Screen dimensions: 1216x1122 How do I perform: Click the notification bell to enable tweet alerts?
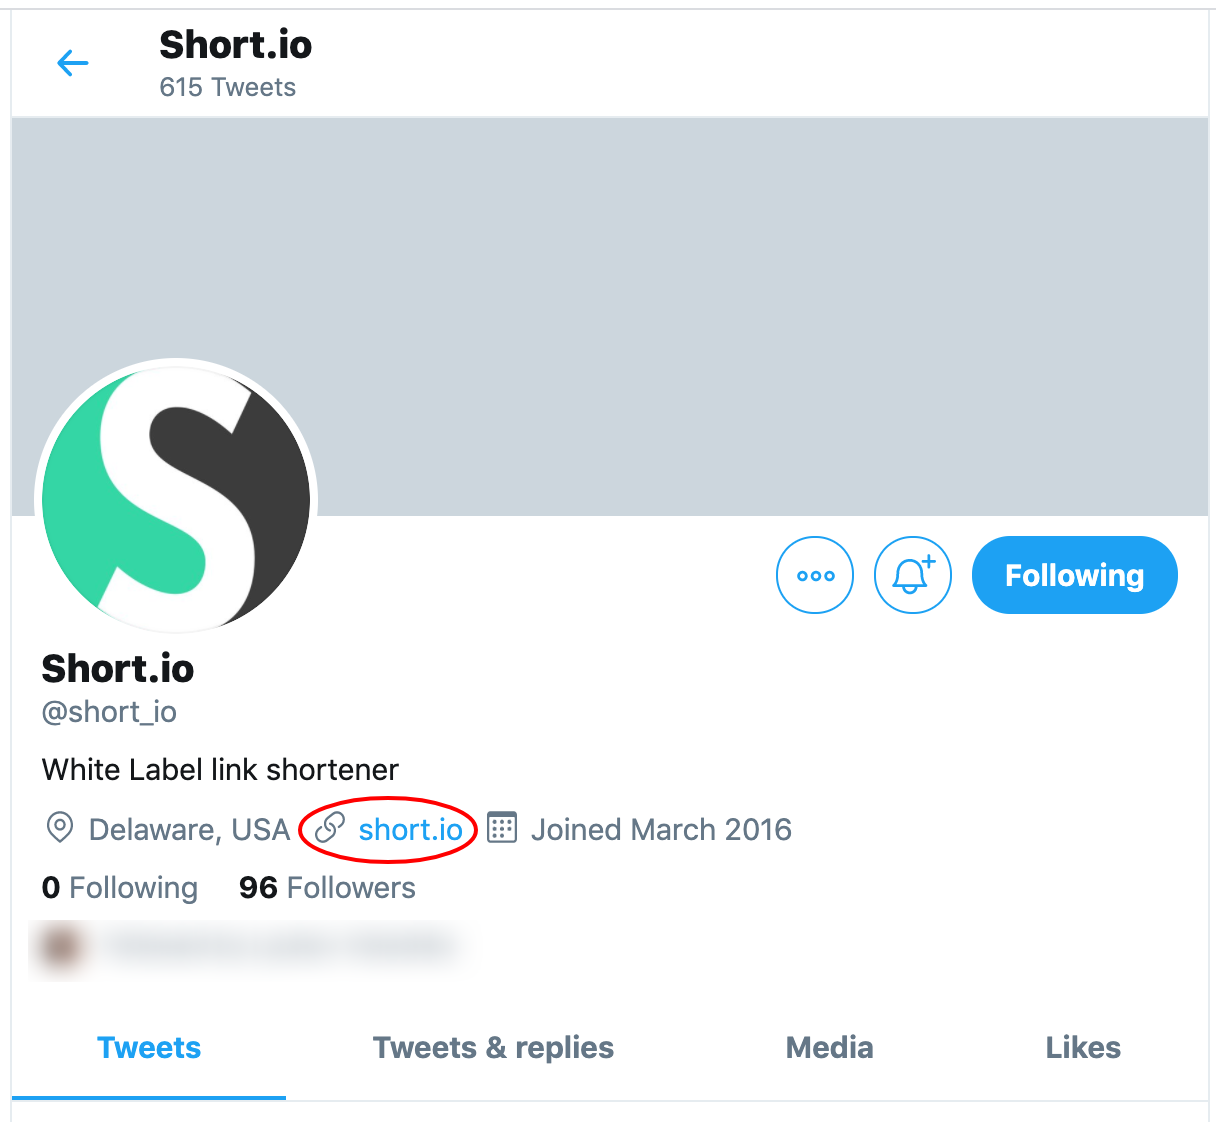[912, 575]
